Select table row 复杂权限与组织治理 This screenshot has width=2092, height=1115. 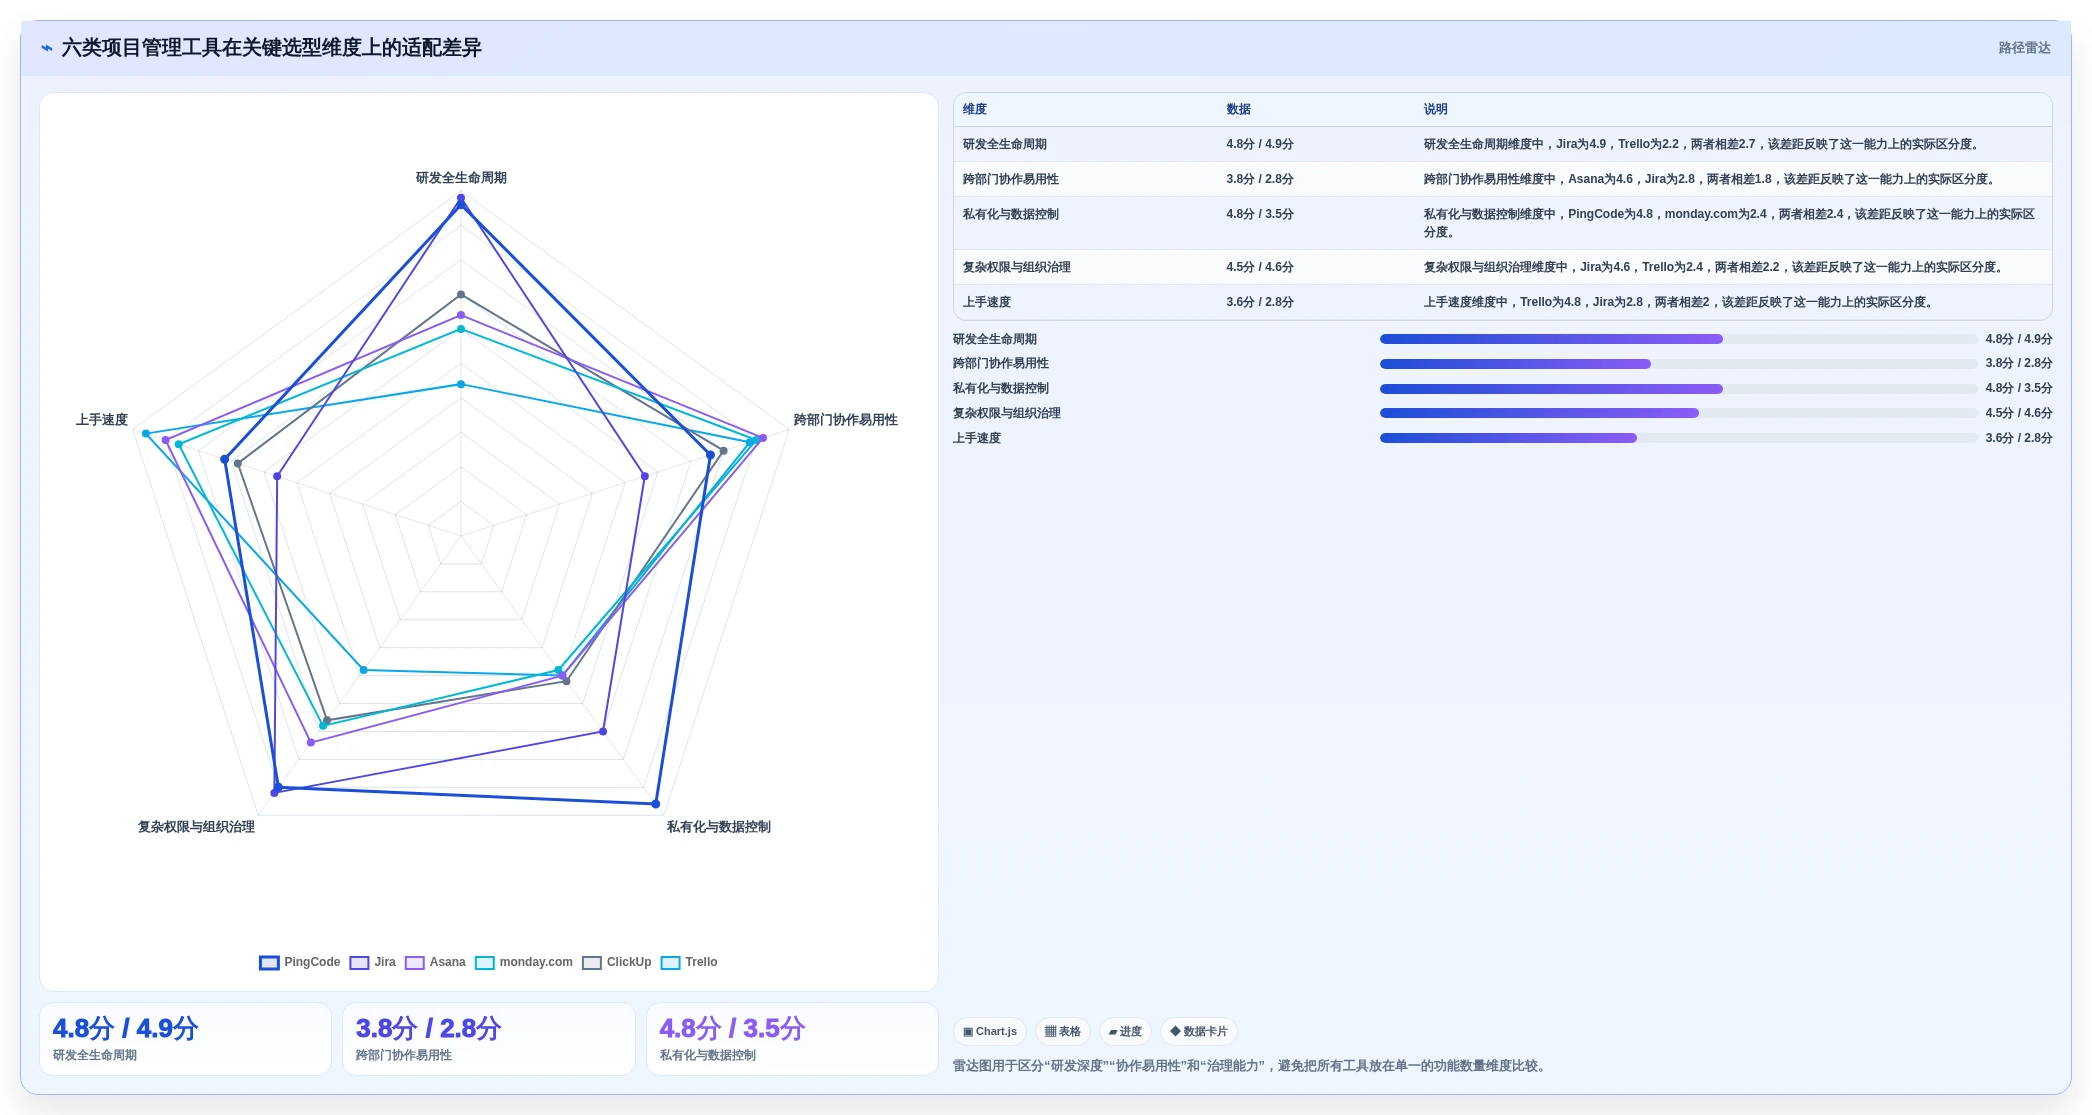[x=1502, y=267]
